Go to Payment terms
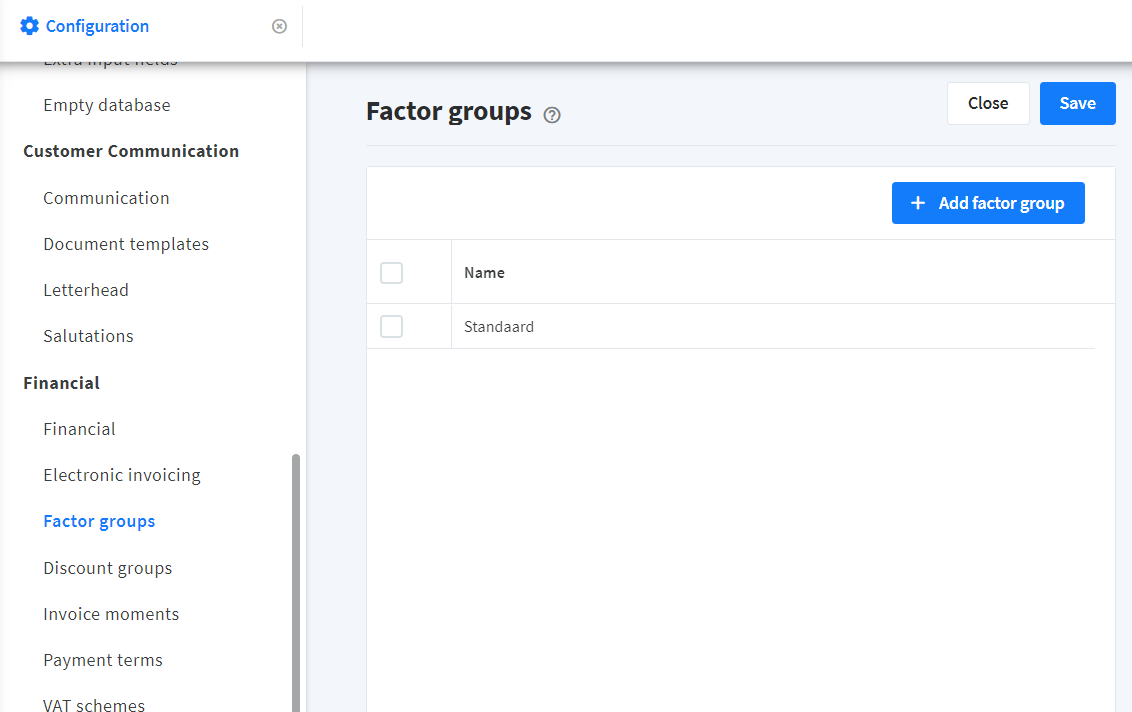This screenshot has width=1132, height=712. click(103, 660)
